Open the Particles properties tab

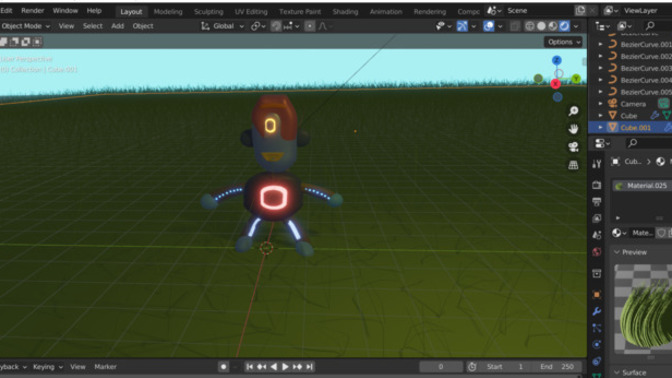[597, 328]
